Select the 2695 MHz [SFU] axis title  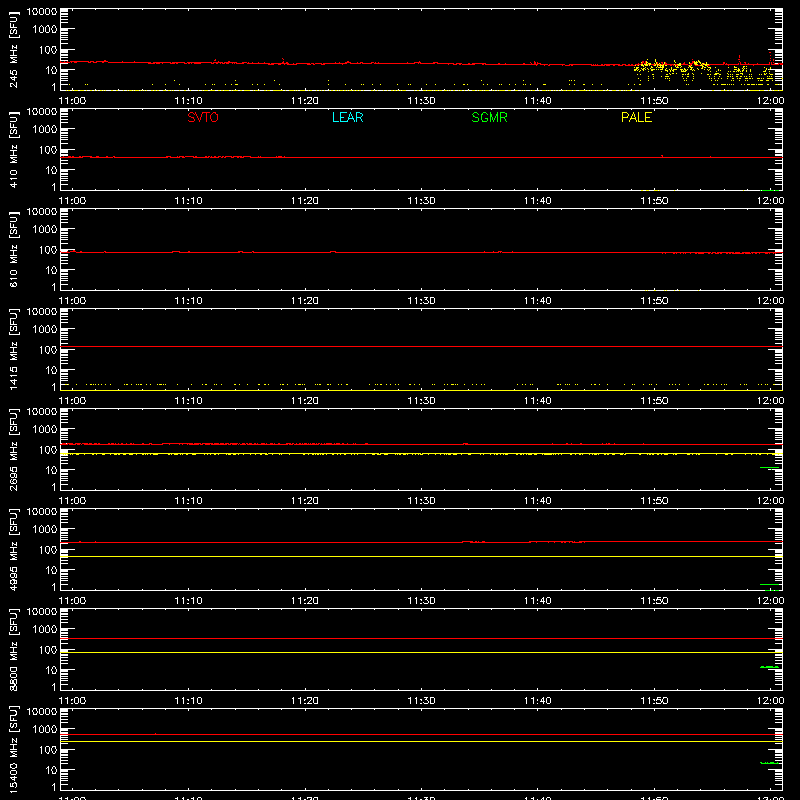(13, 449)
